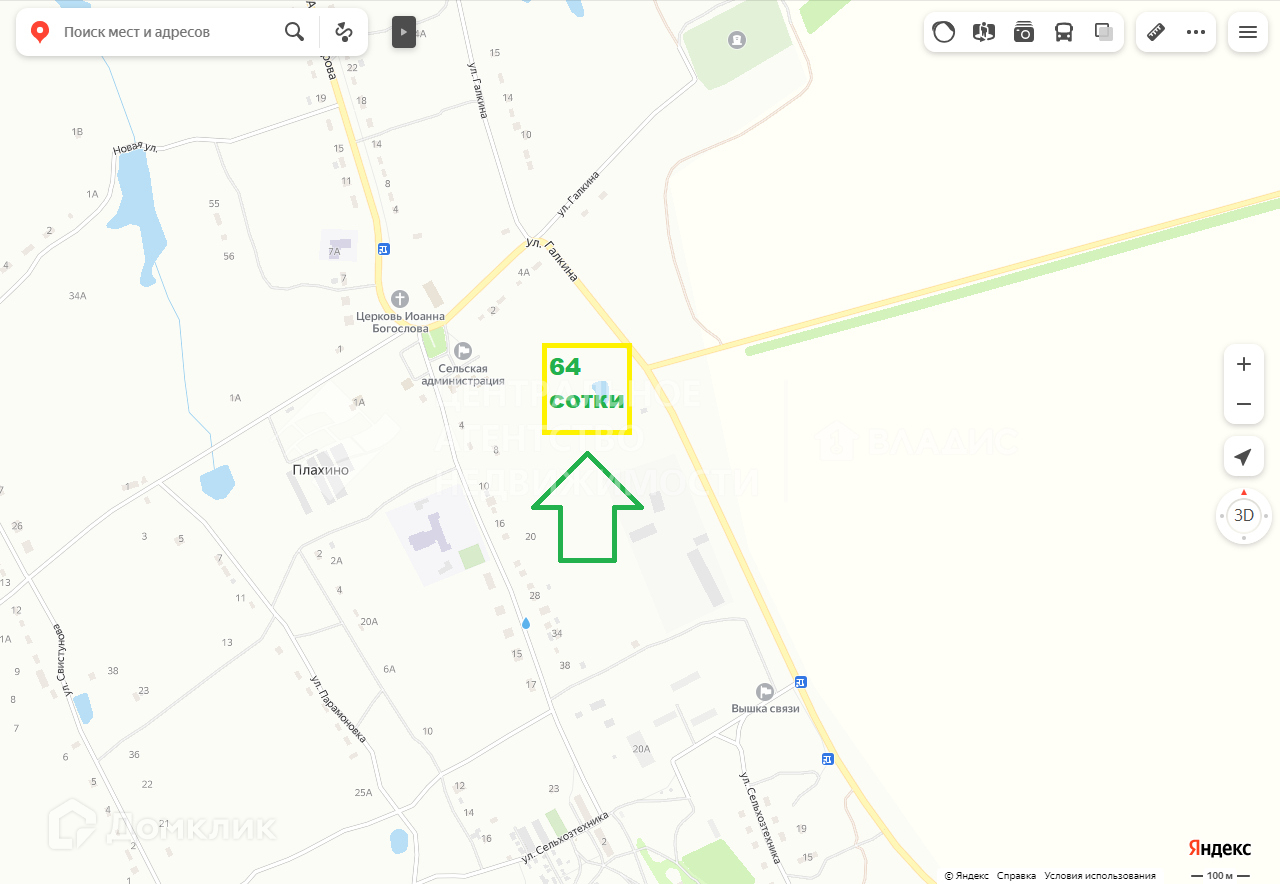The image size is (1280, 884).
Task: Switch to 3D tilt view
Action: (x=1243, y=516)
